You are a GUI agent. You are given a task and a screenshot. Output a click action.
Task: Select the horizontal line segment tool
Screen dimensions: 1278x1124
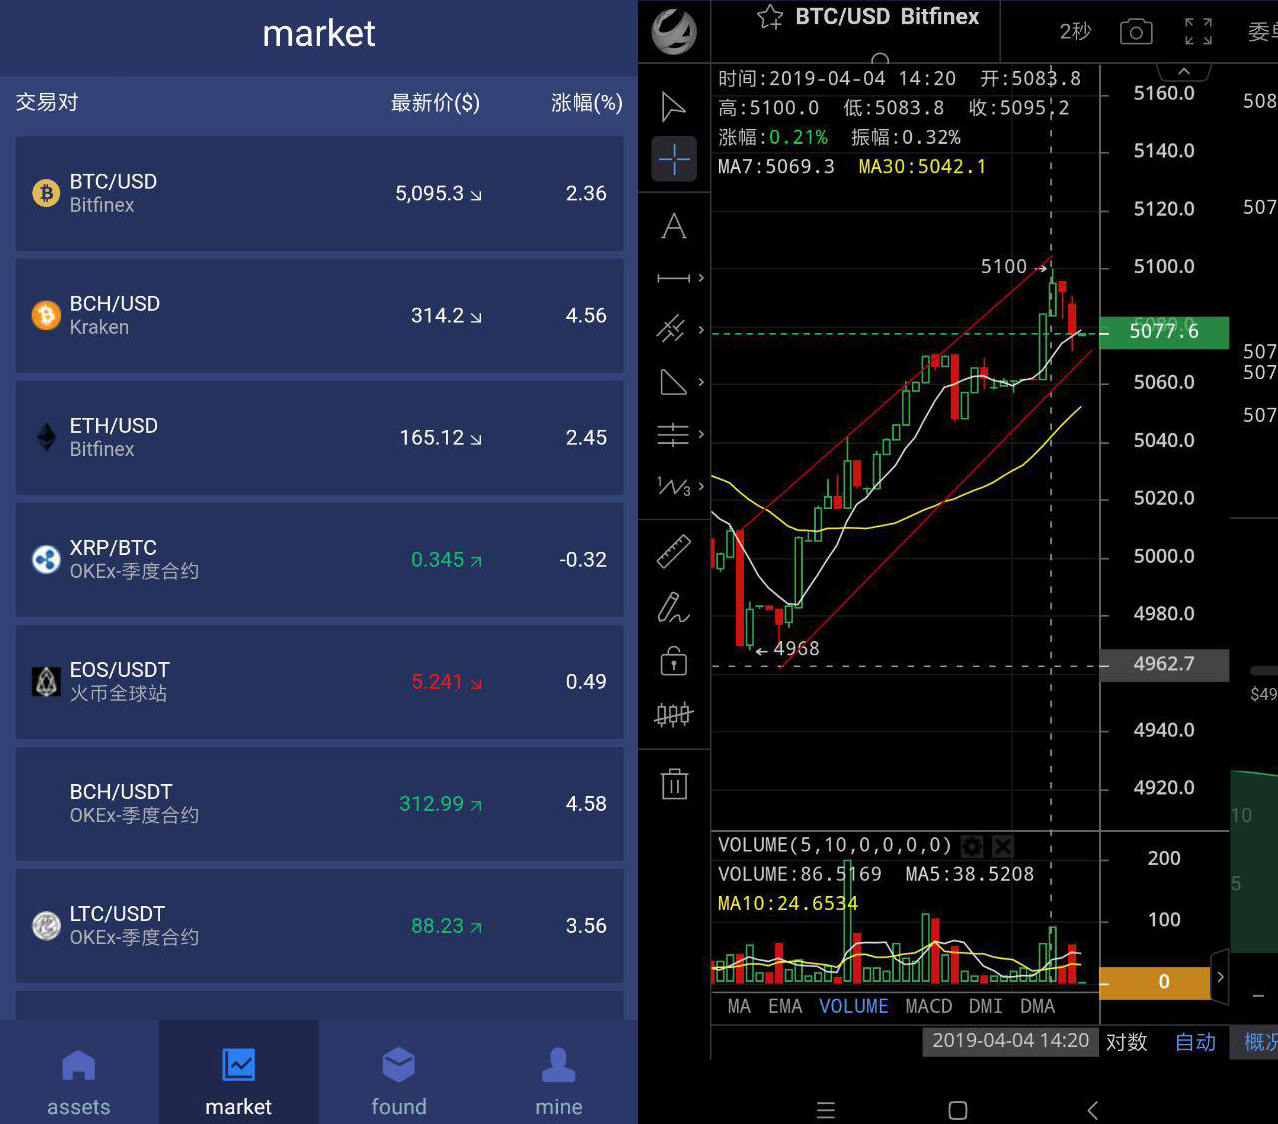[x=673, y=278]
